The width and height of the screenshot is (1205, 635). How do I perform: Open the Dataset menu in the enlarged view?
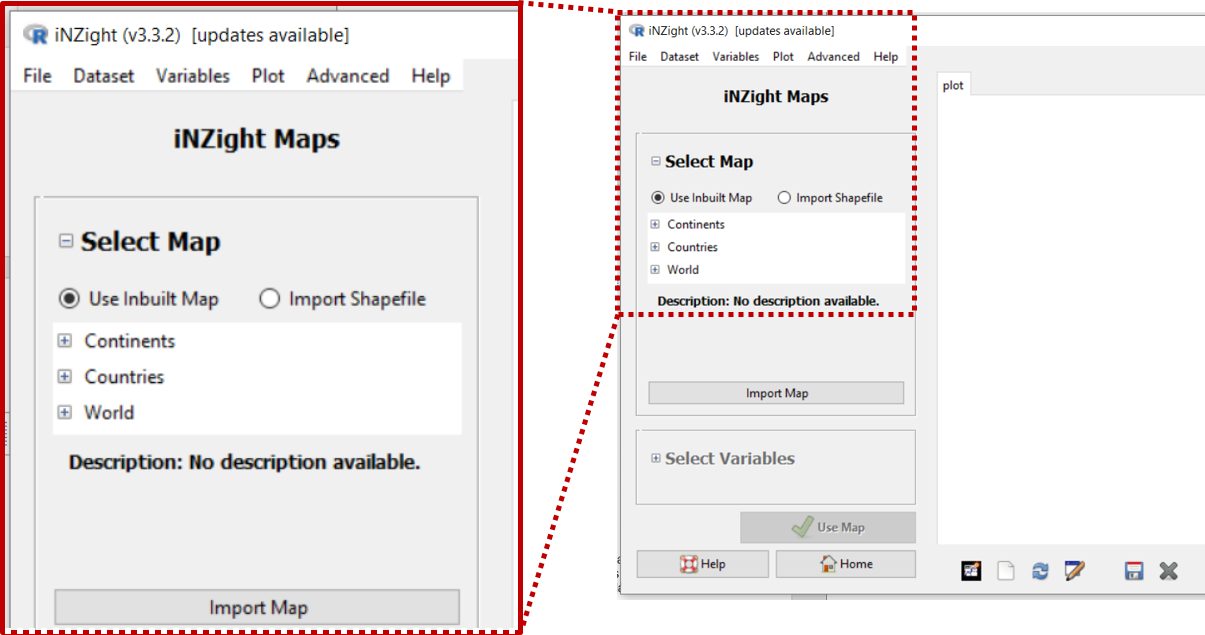(103, 76)
